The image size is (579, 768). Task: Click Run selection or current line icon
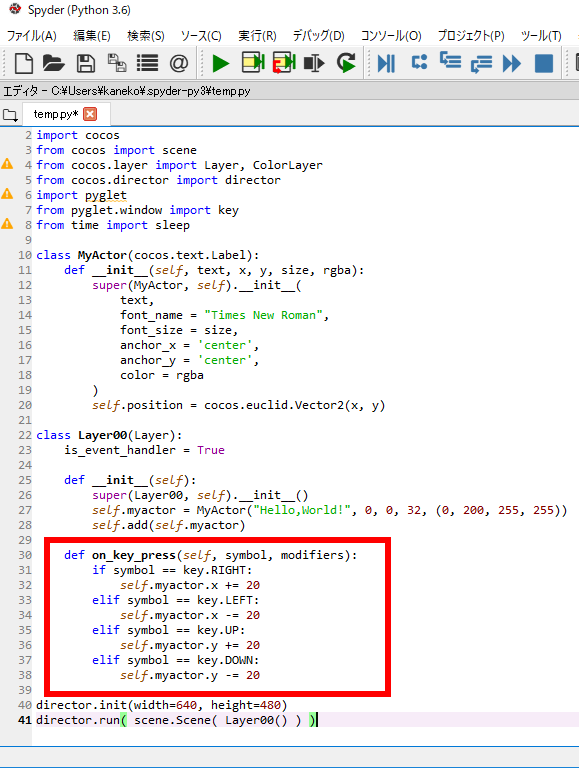[x=314, y=63]
